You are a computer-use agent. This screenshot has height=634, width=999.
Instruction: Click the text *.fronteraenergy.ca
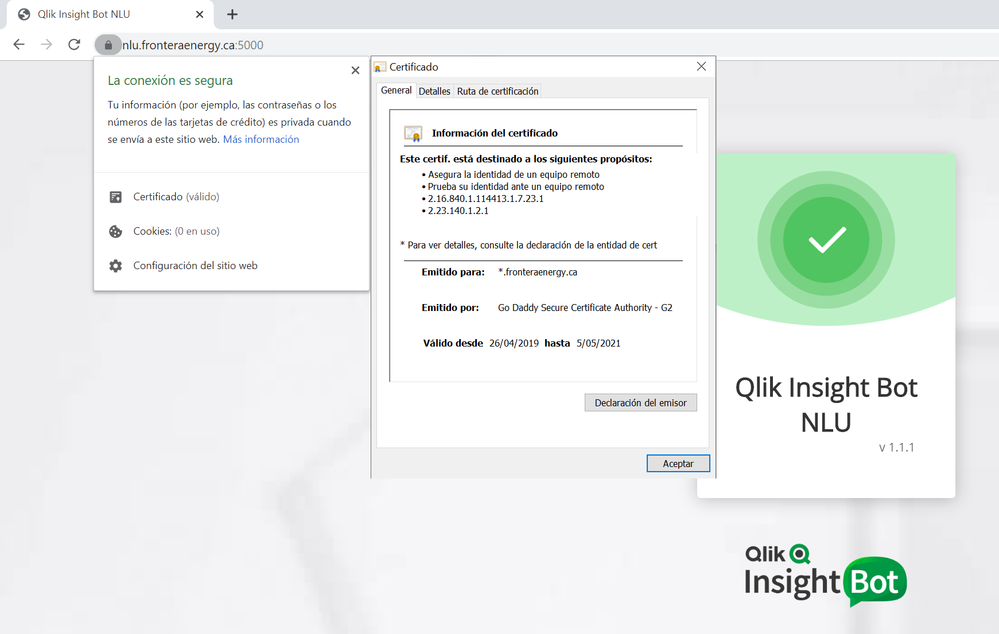pos(538,272)
